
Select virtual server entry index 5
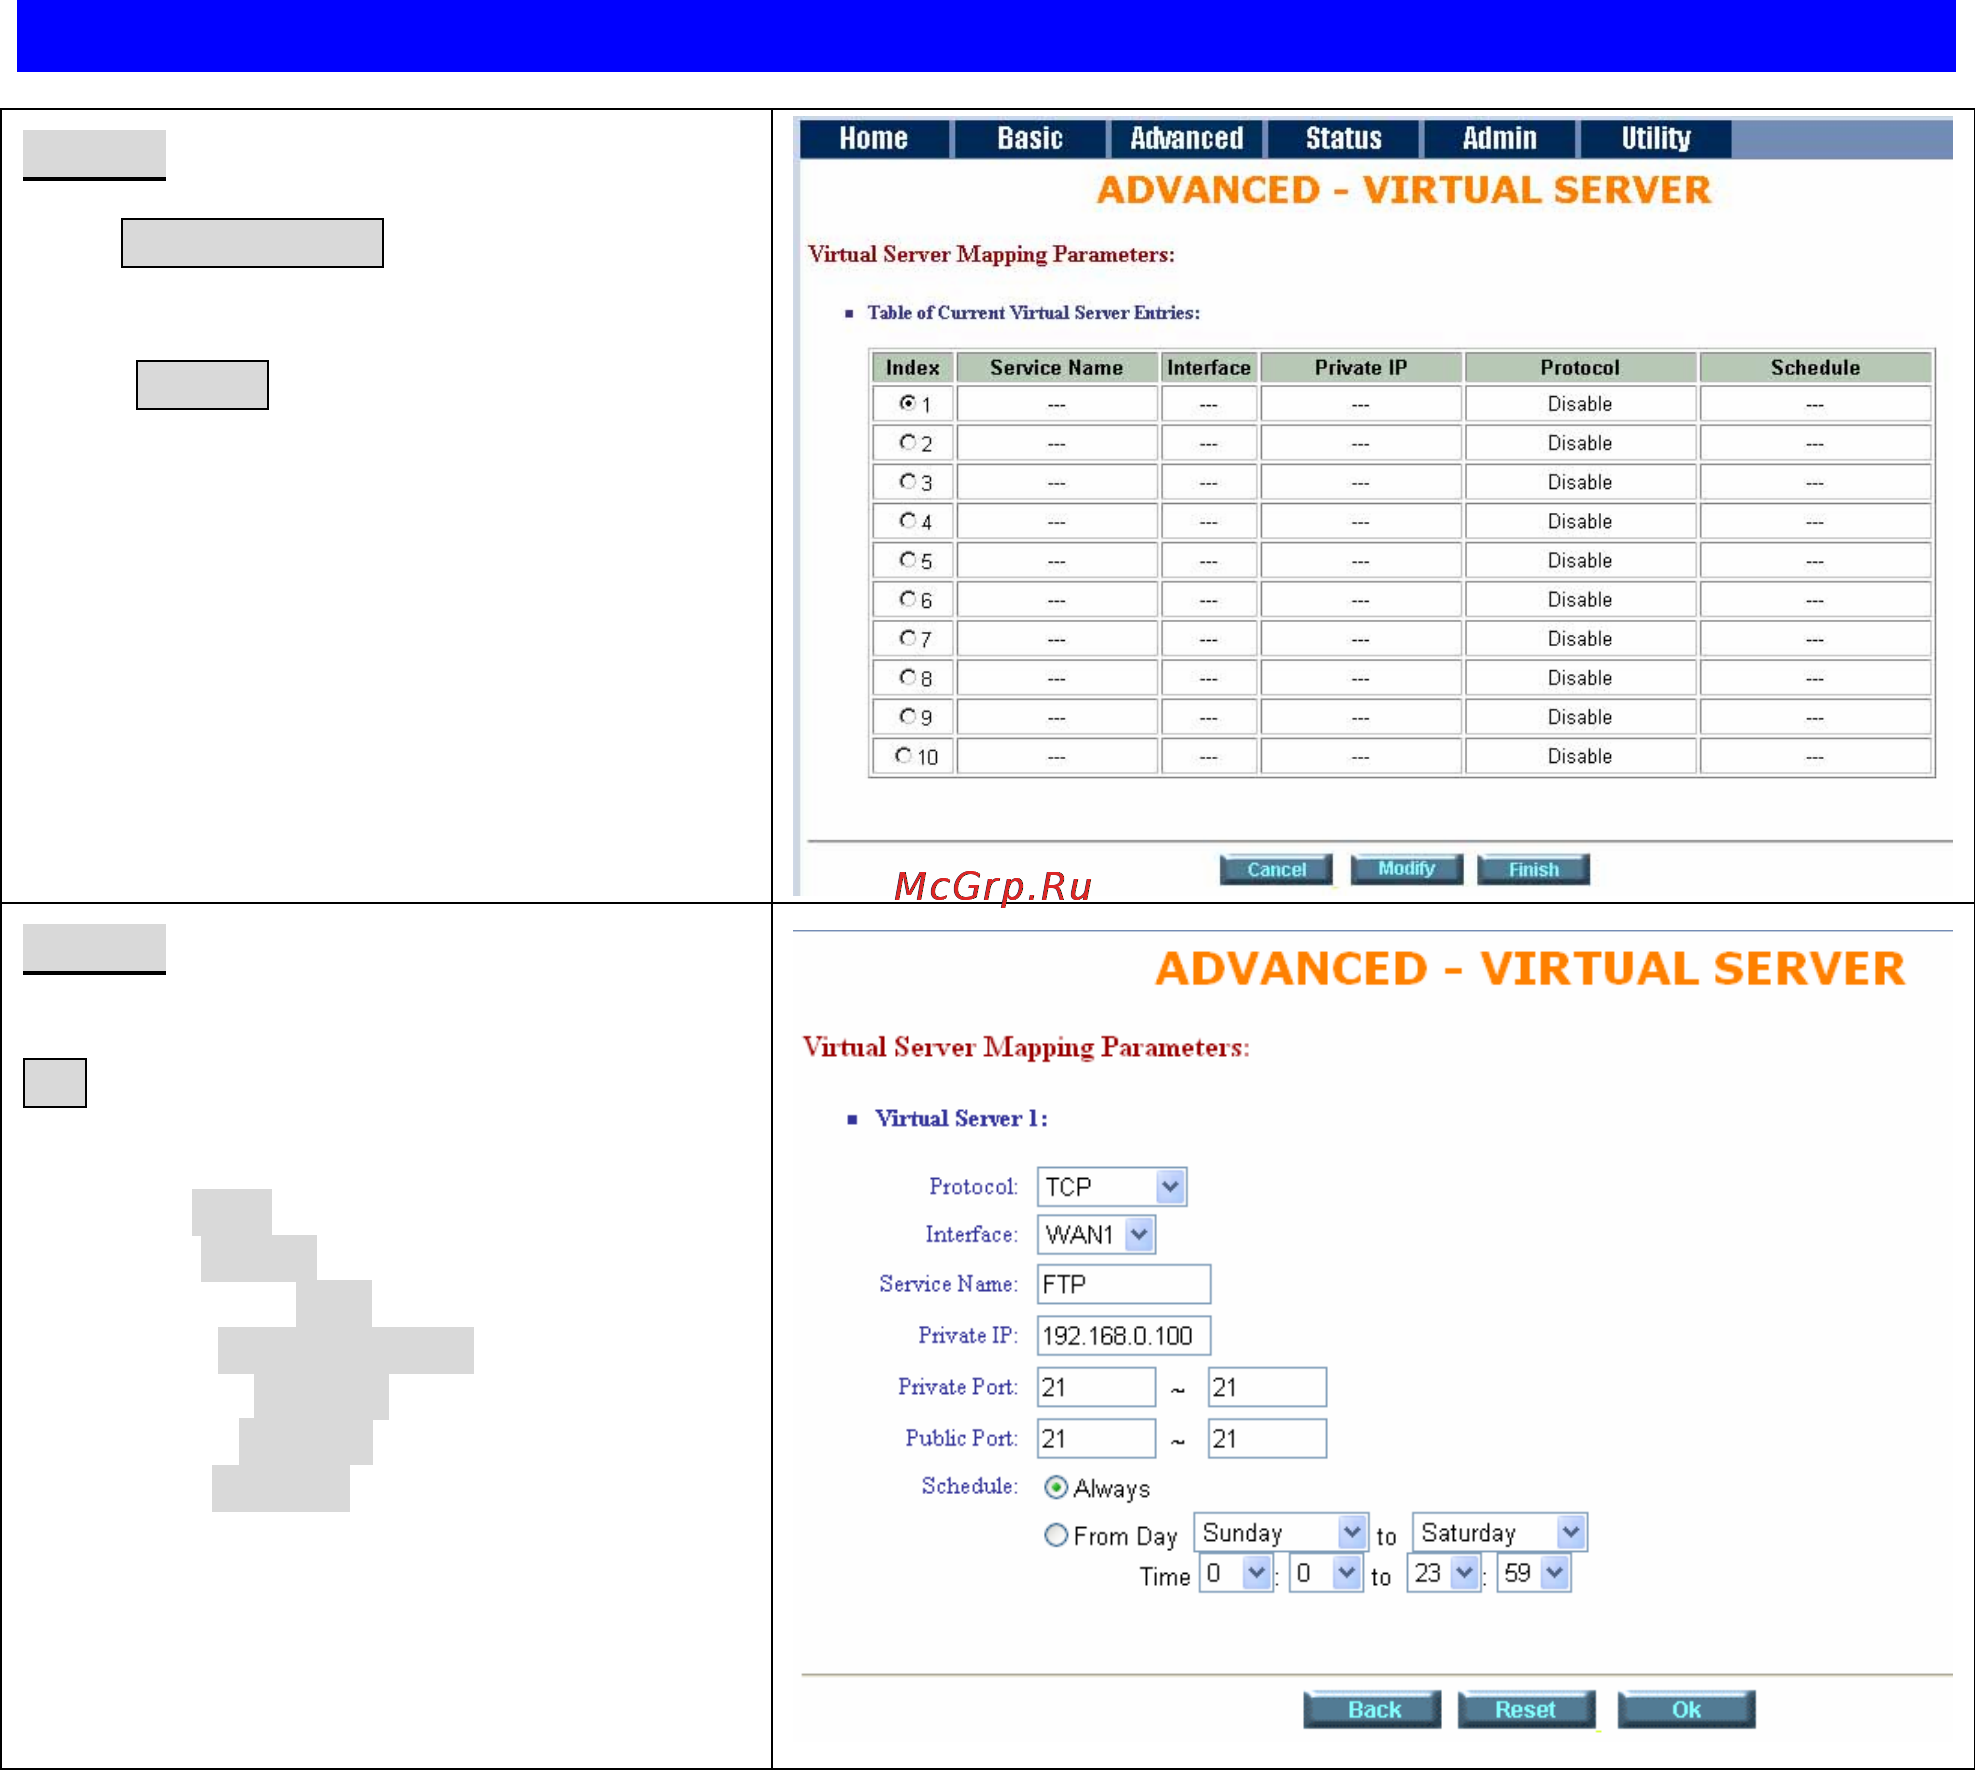click(907, 559)
